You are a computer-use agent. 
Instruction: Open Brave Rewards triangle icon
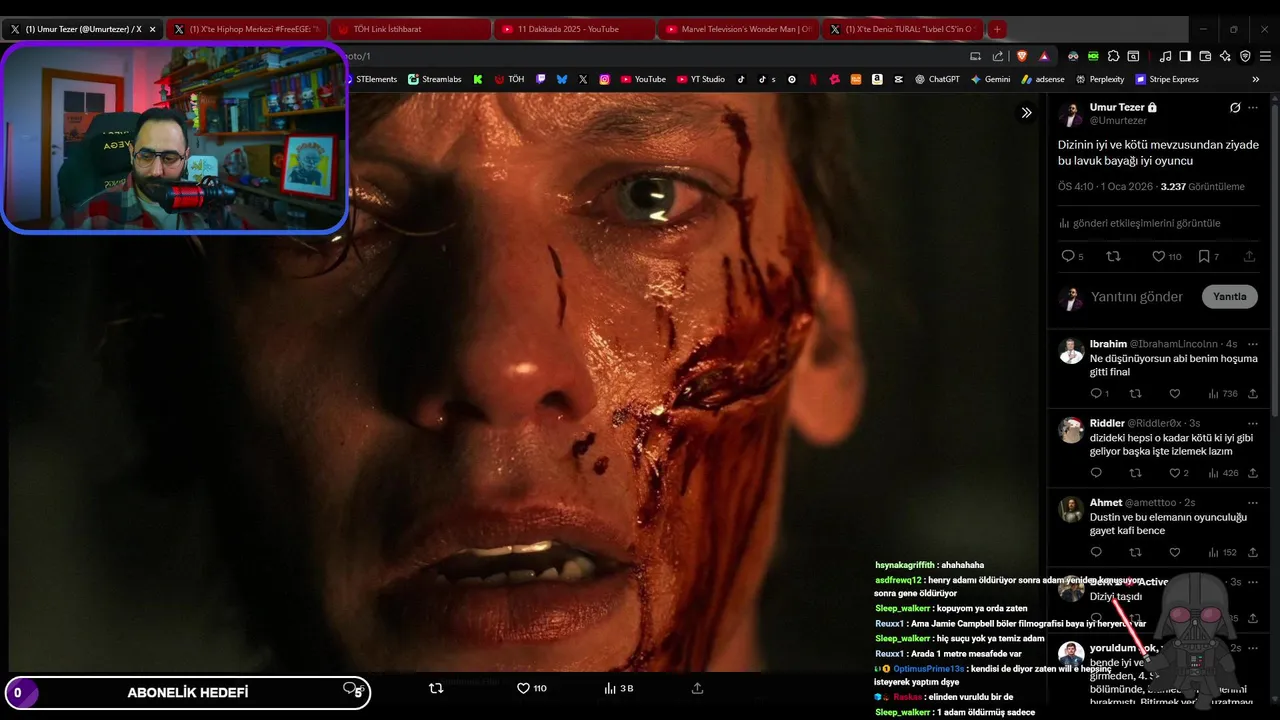click(x=1044, y=56)
